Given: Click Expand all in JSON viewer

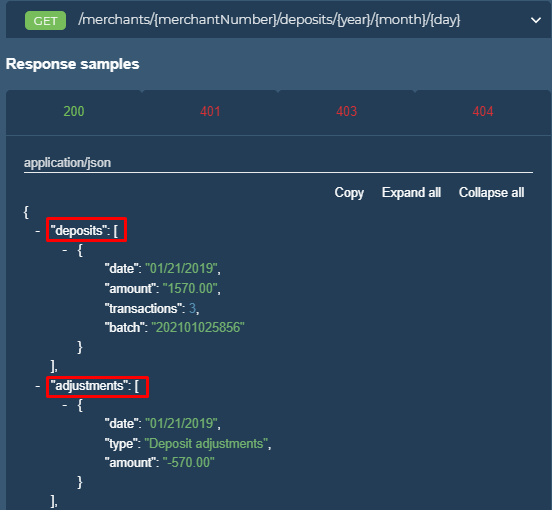Looking at the screenshot, I should [x=411, y=193].
